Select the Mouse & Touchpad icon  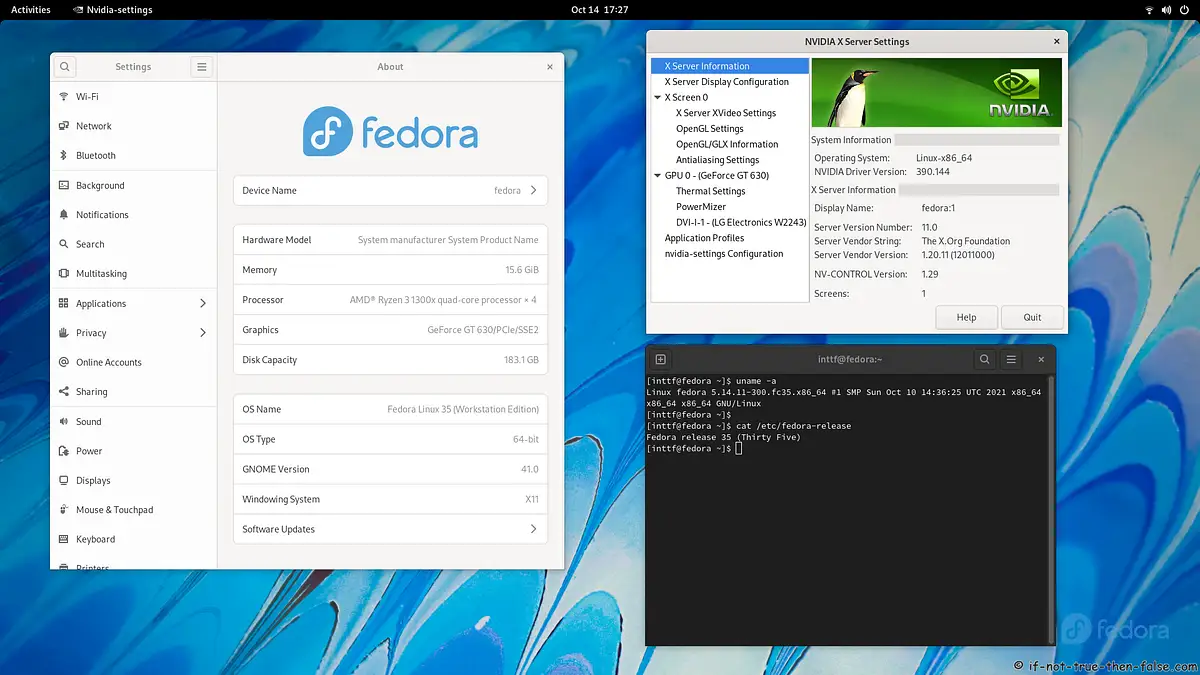(64, 510)
